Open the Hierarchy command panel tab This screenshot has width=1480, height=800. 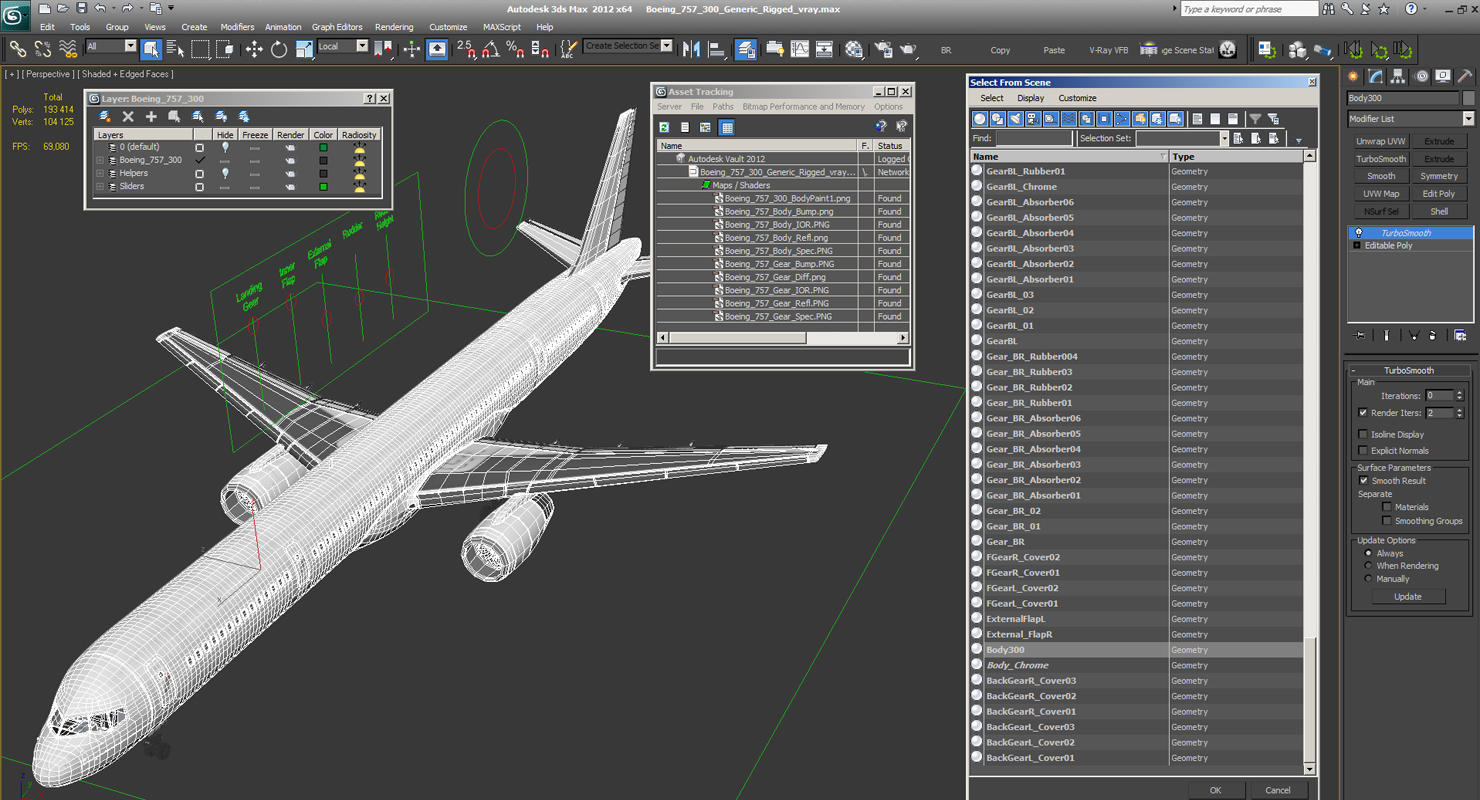click(x=1398, y=76)
